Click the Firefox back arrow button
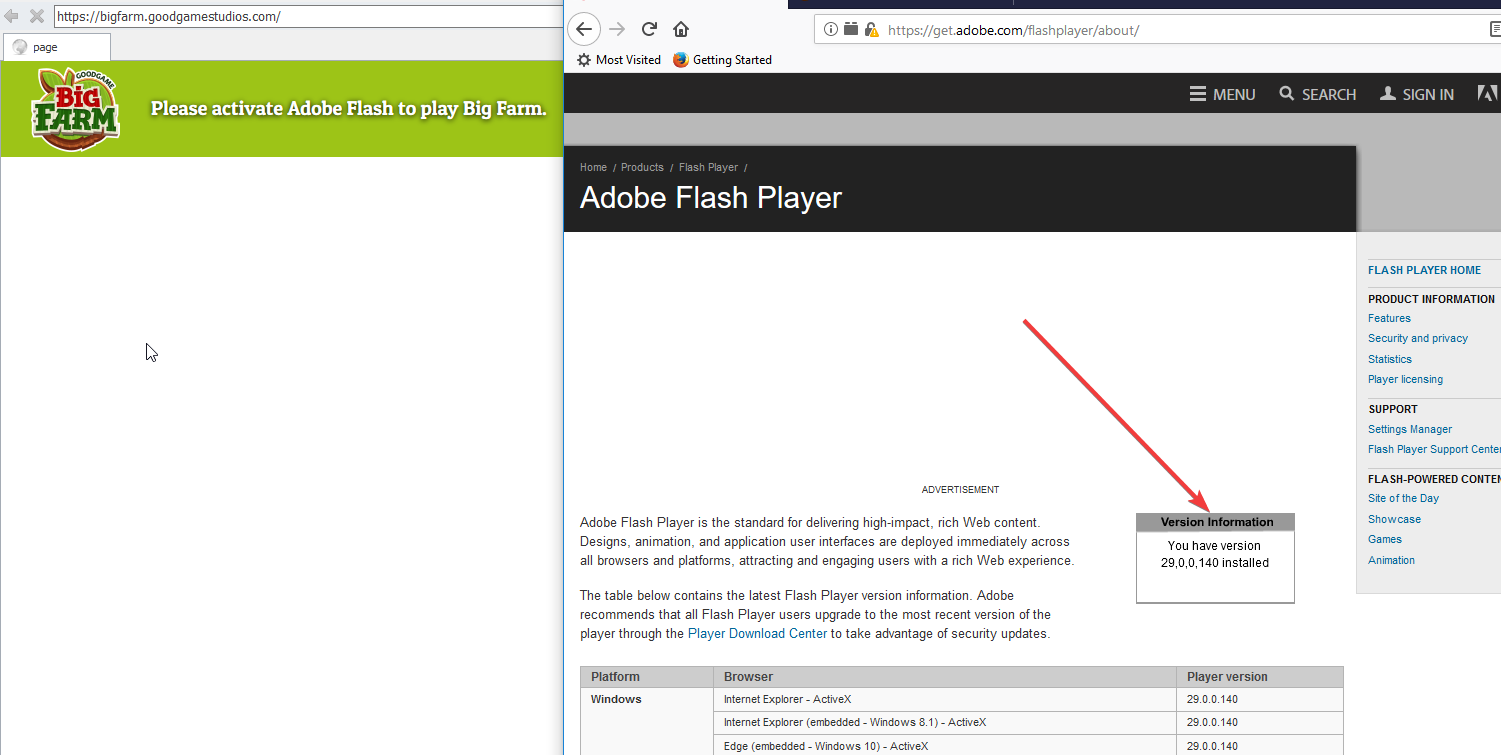This screenshot has height=755, width=1501. (x=585, y=29)
